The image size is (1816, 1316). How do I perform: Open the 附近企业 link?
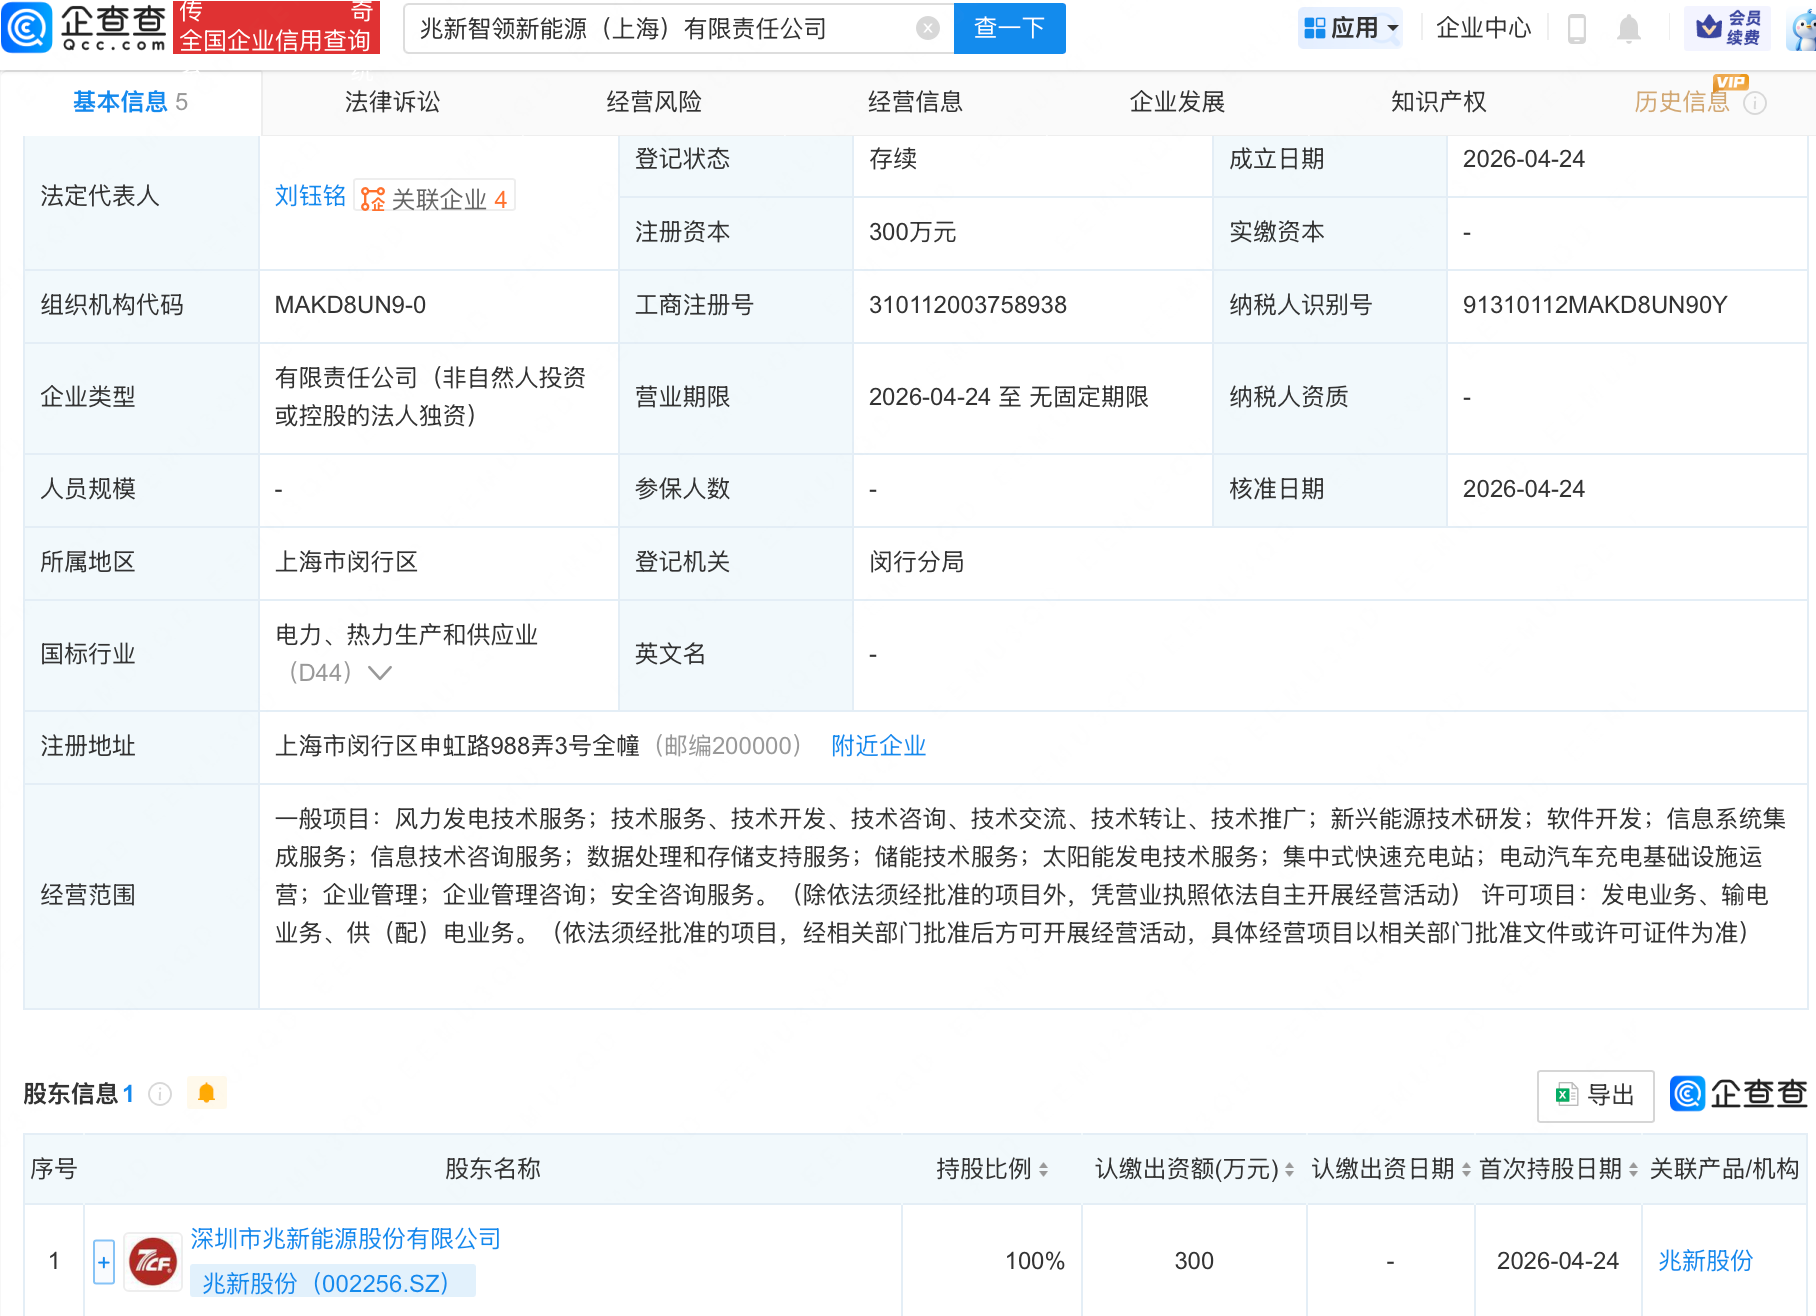tap(878, 746)
